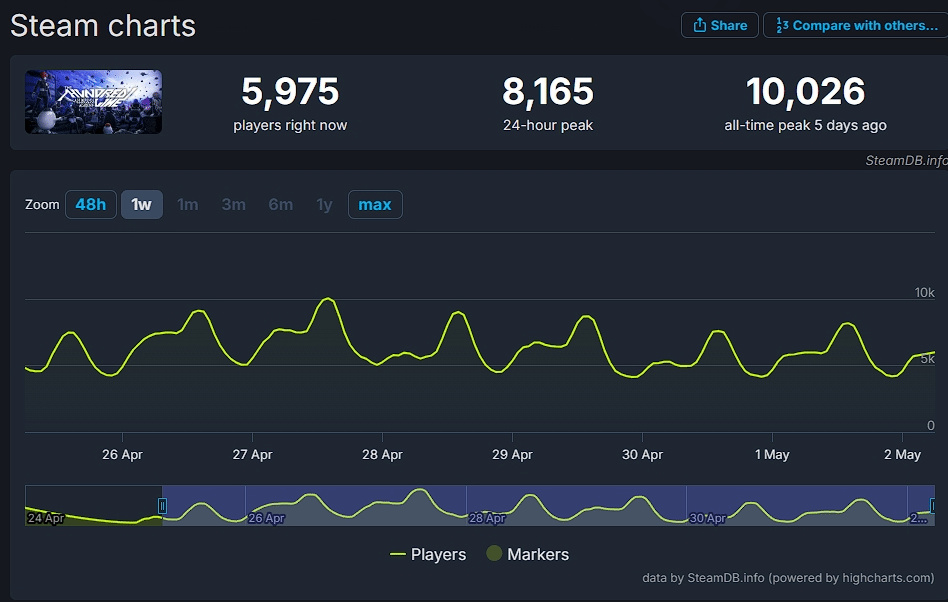Click the all-time peak 5 days ago caption
This screenshot has height=602, width=948.
point(805,125)
